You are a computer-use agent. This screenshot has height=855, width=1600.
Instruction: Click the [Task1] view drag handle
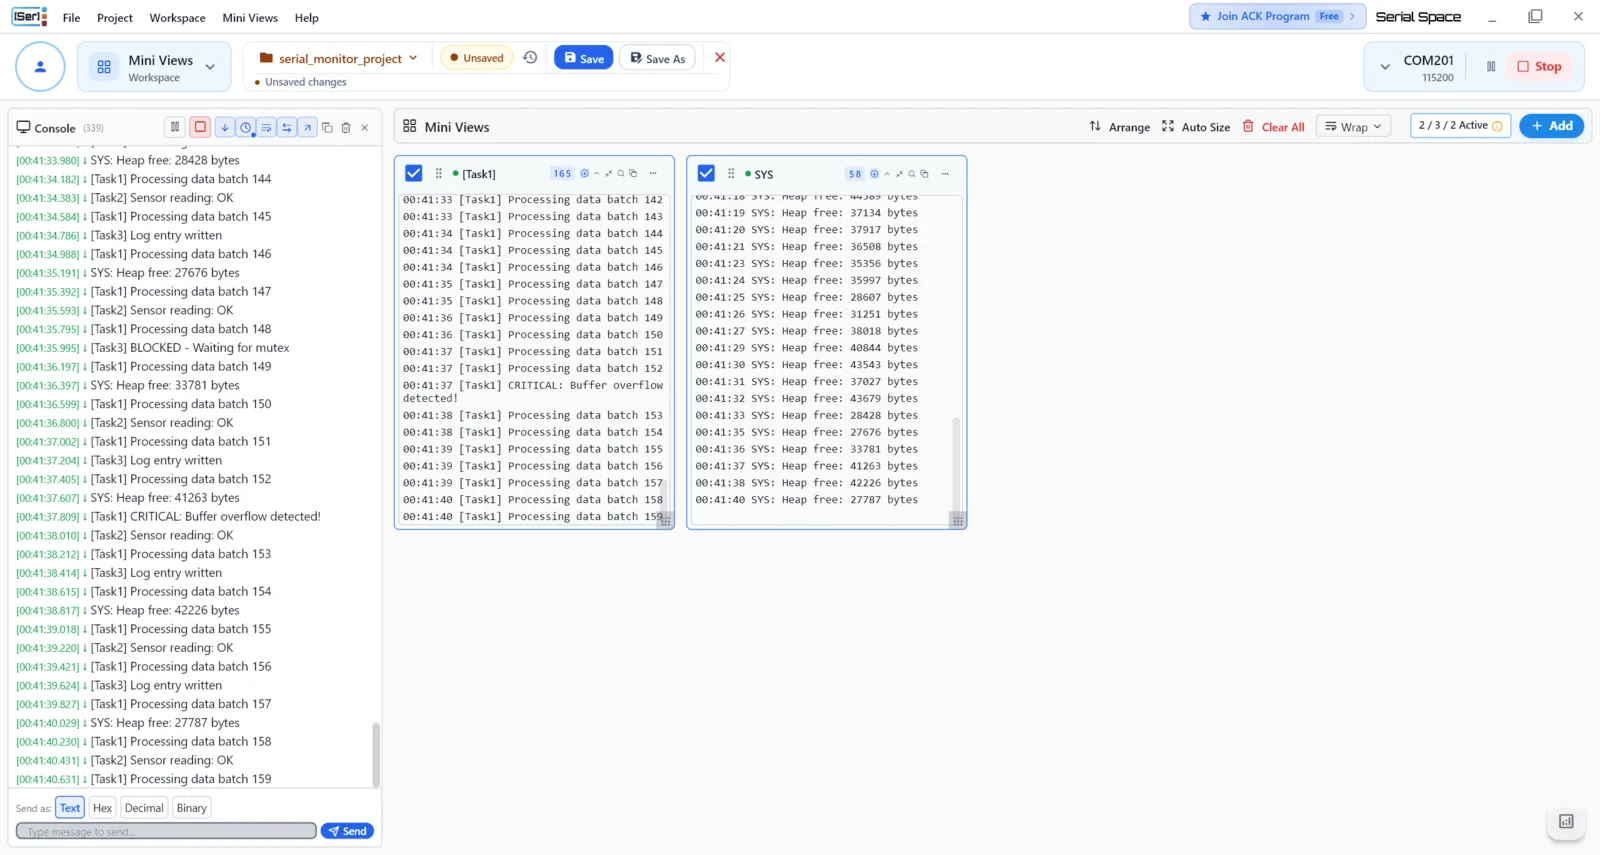[439, 174]
